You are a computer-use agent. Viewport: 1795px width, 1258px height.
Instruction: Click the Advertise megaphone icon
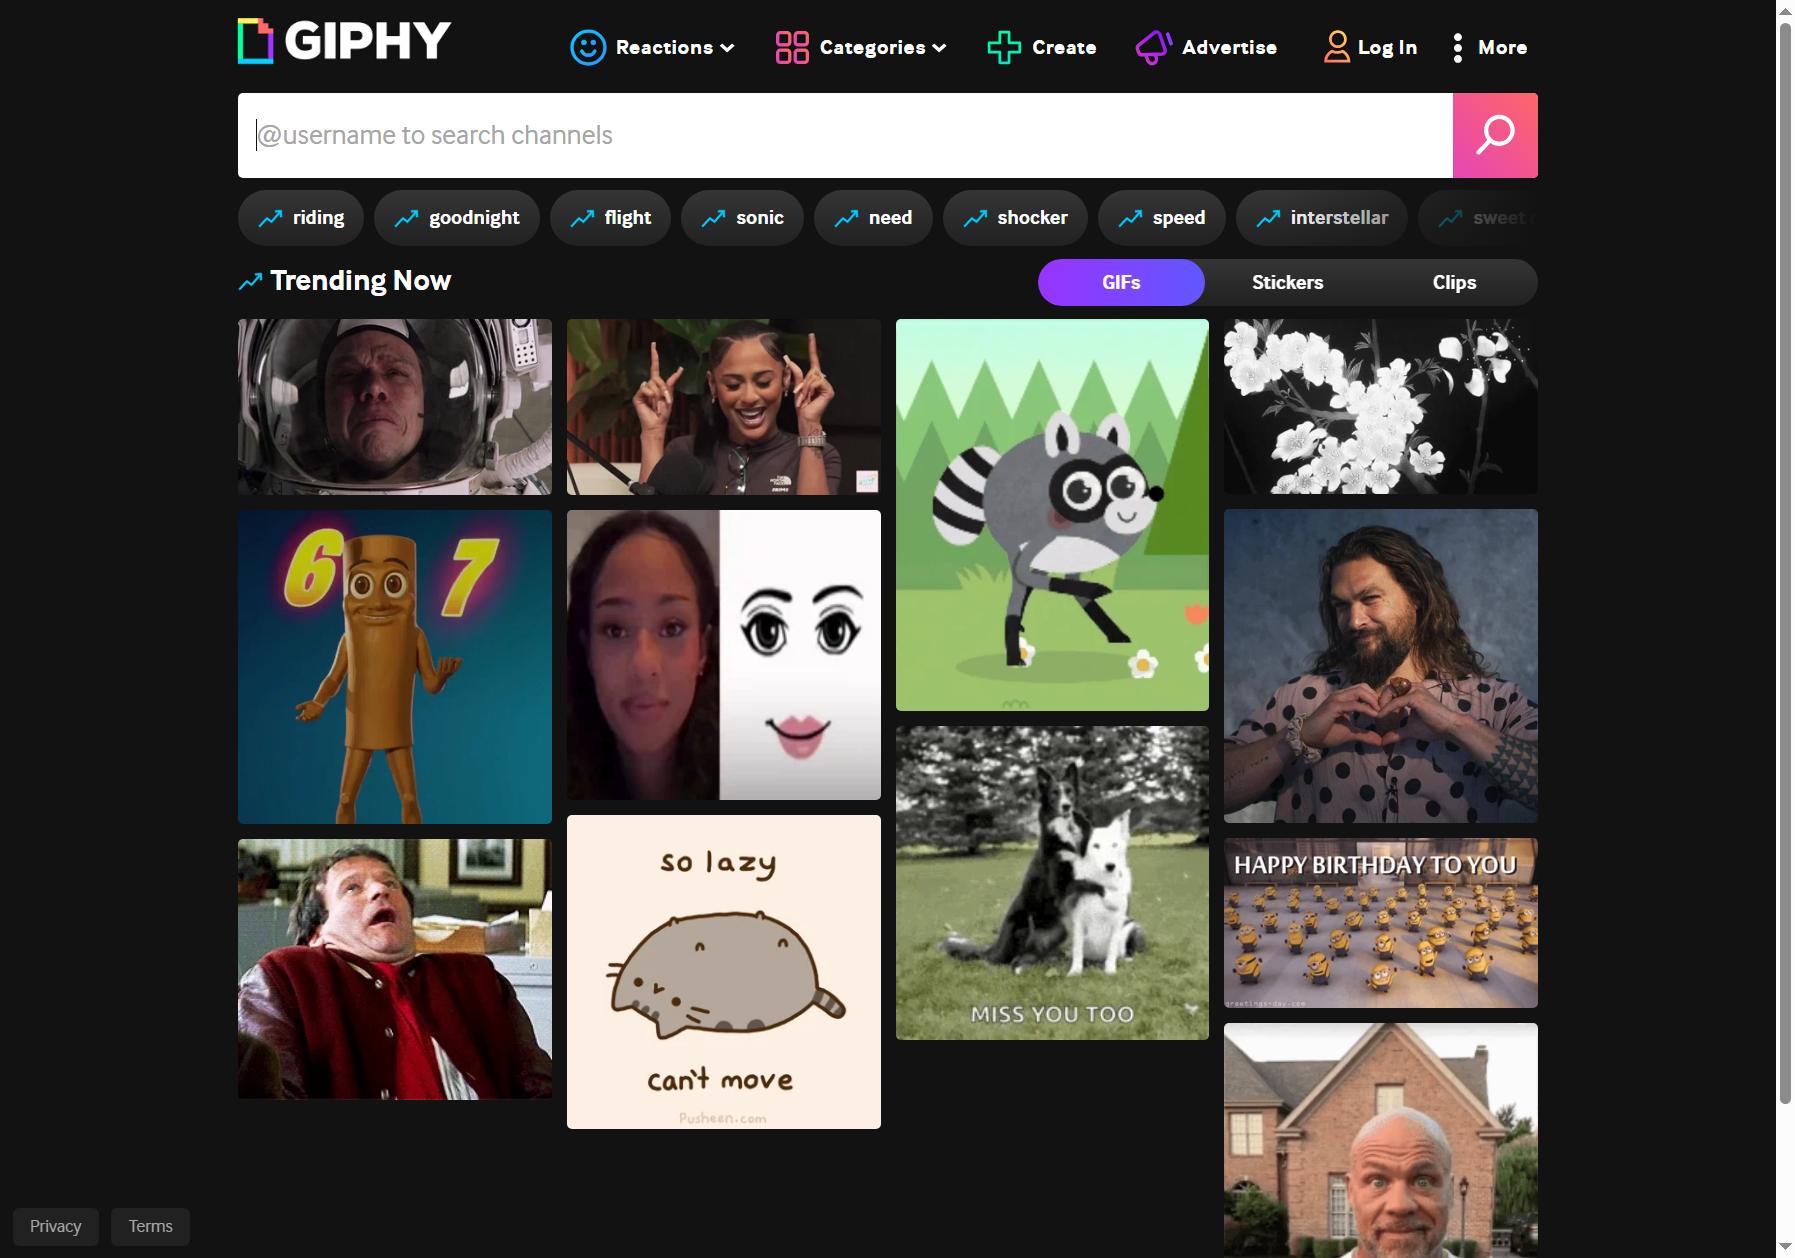tap(1153, 47)
